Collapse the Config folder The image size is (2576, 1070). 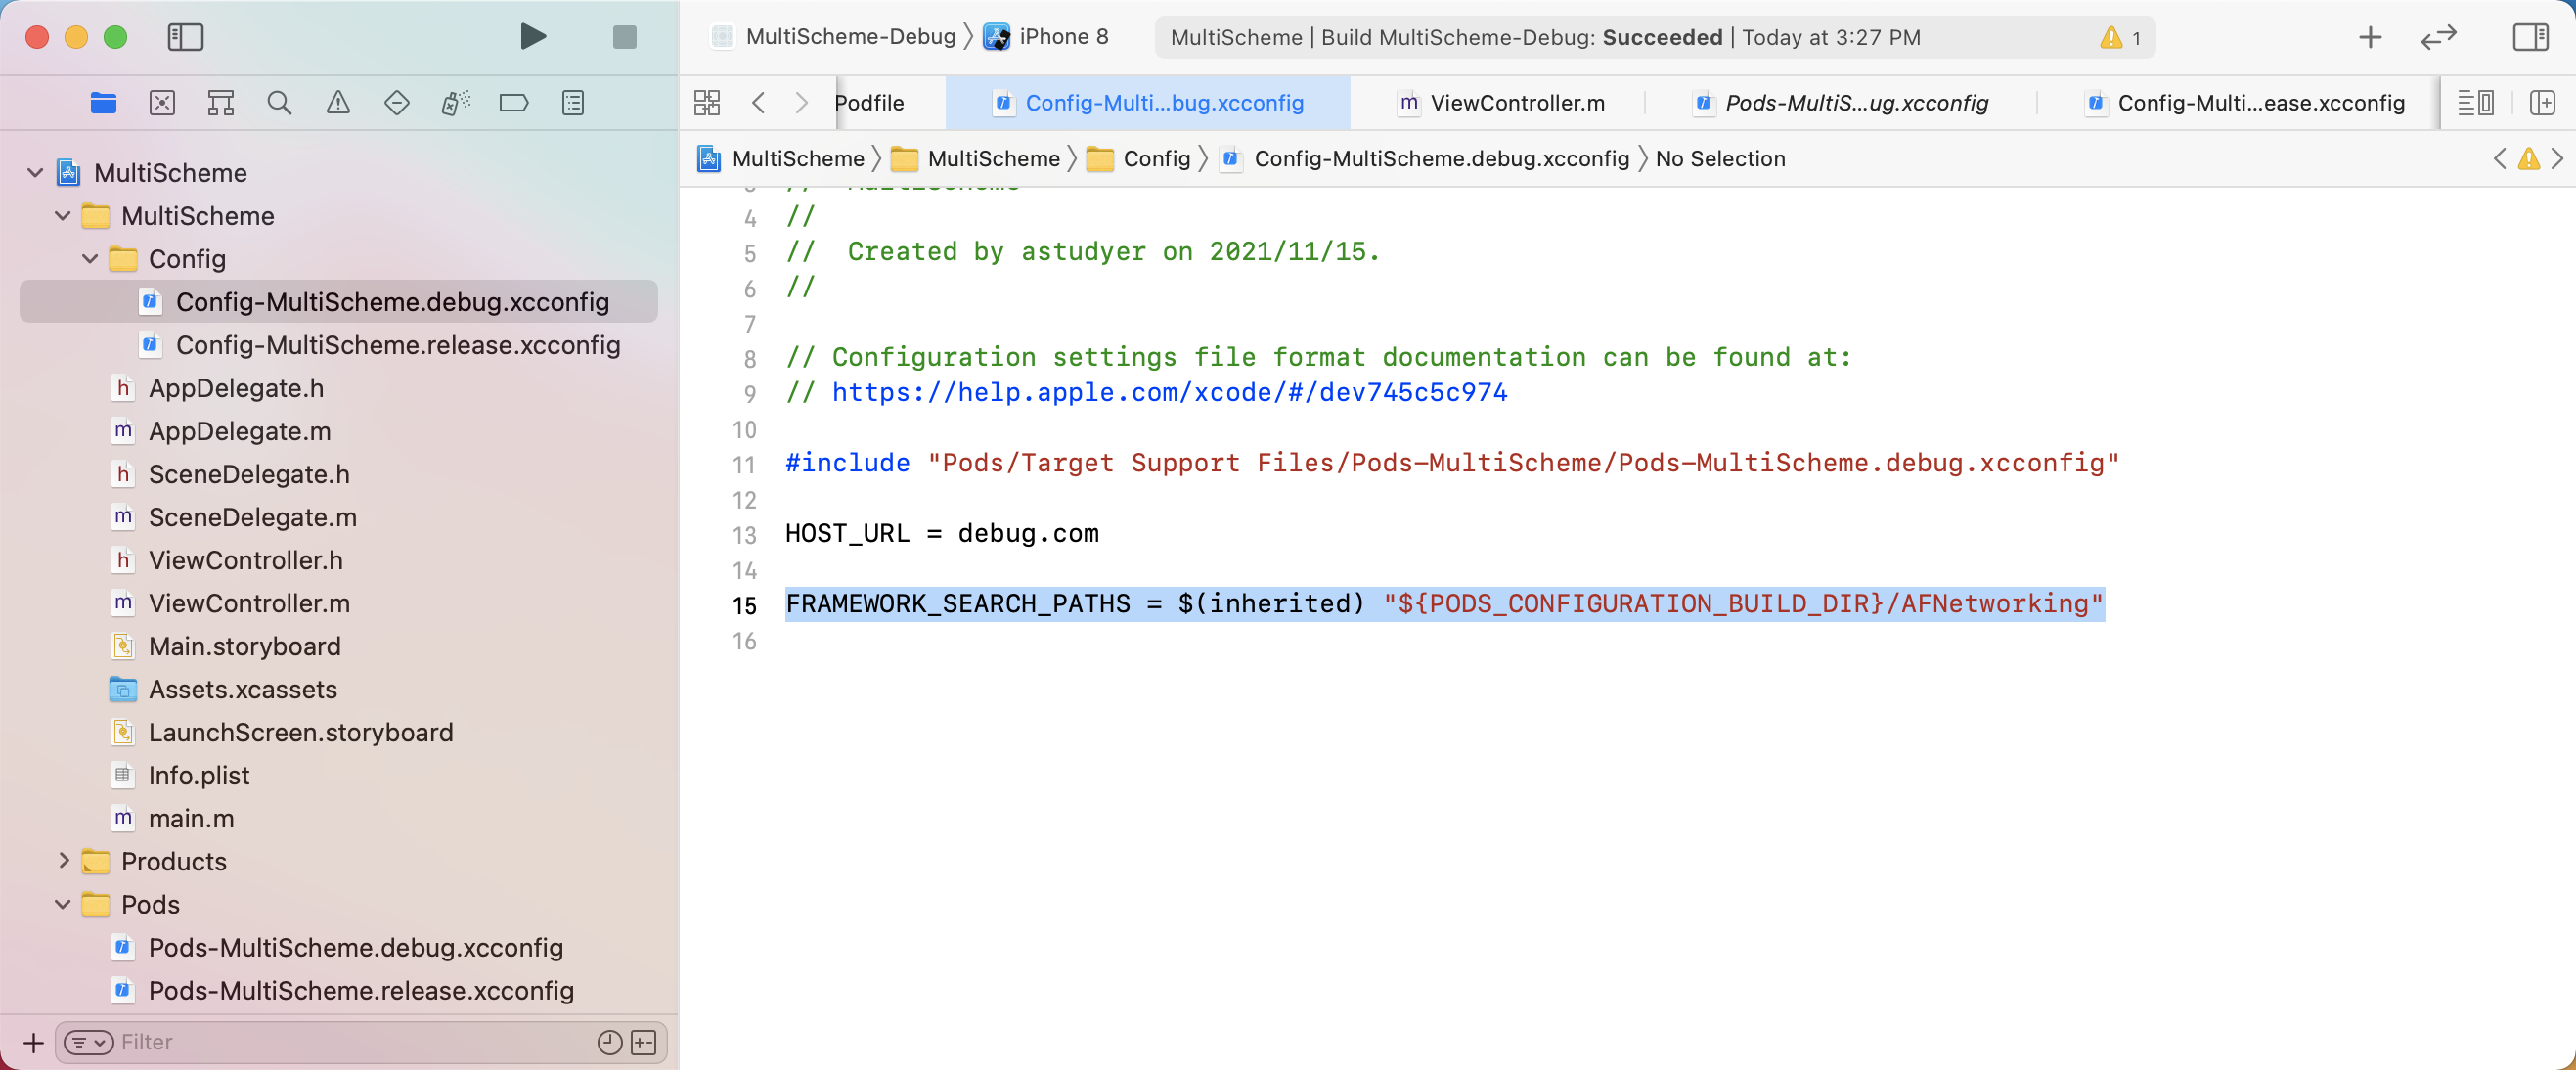pyautogui.click(x=90, y=259)
